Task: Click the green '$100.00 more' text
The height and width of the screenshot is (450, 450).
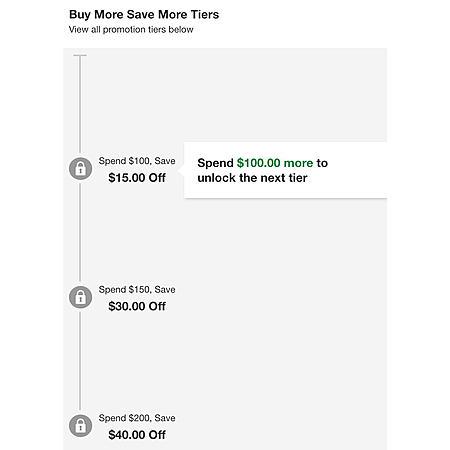Action: point(275,163)
